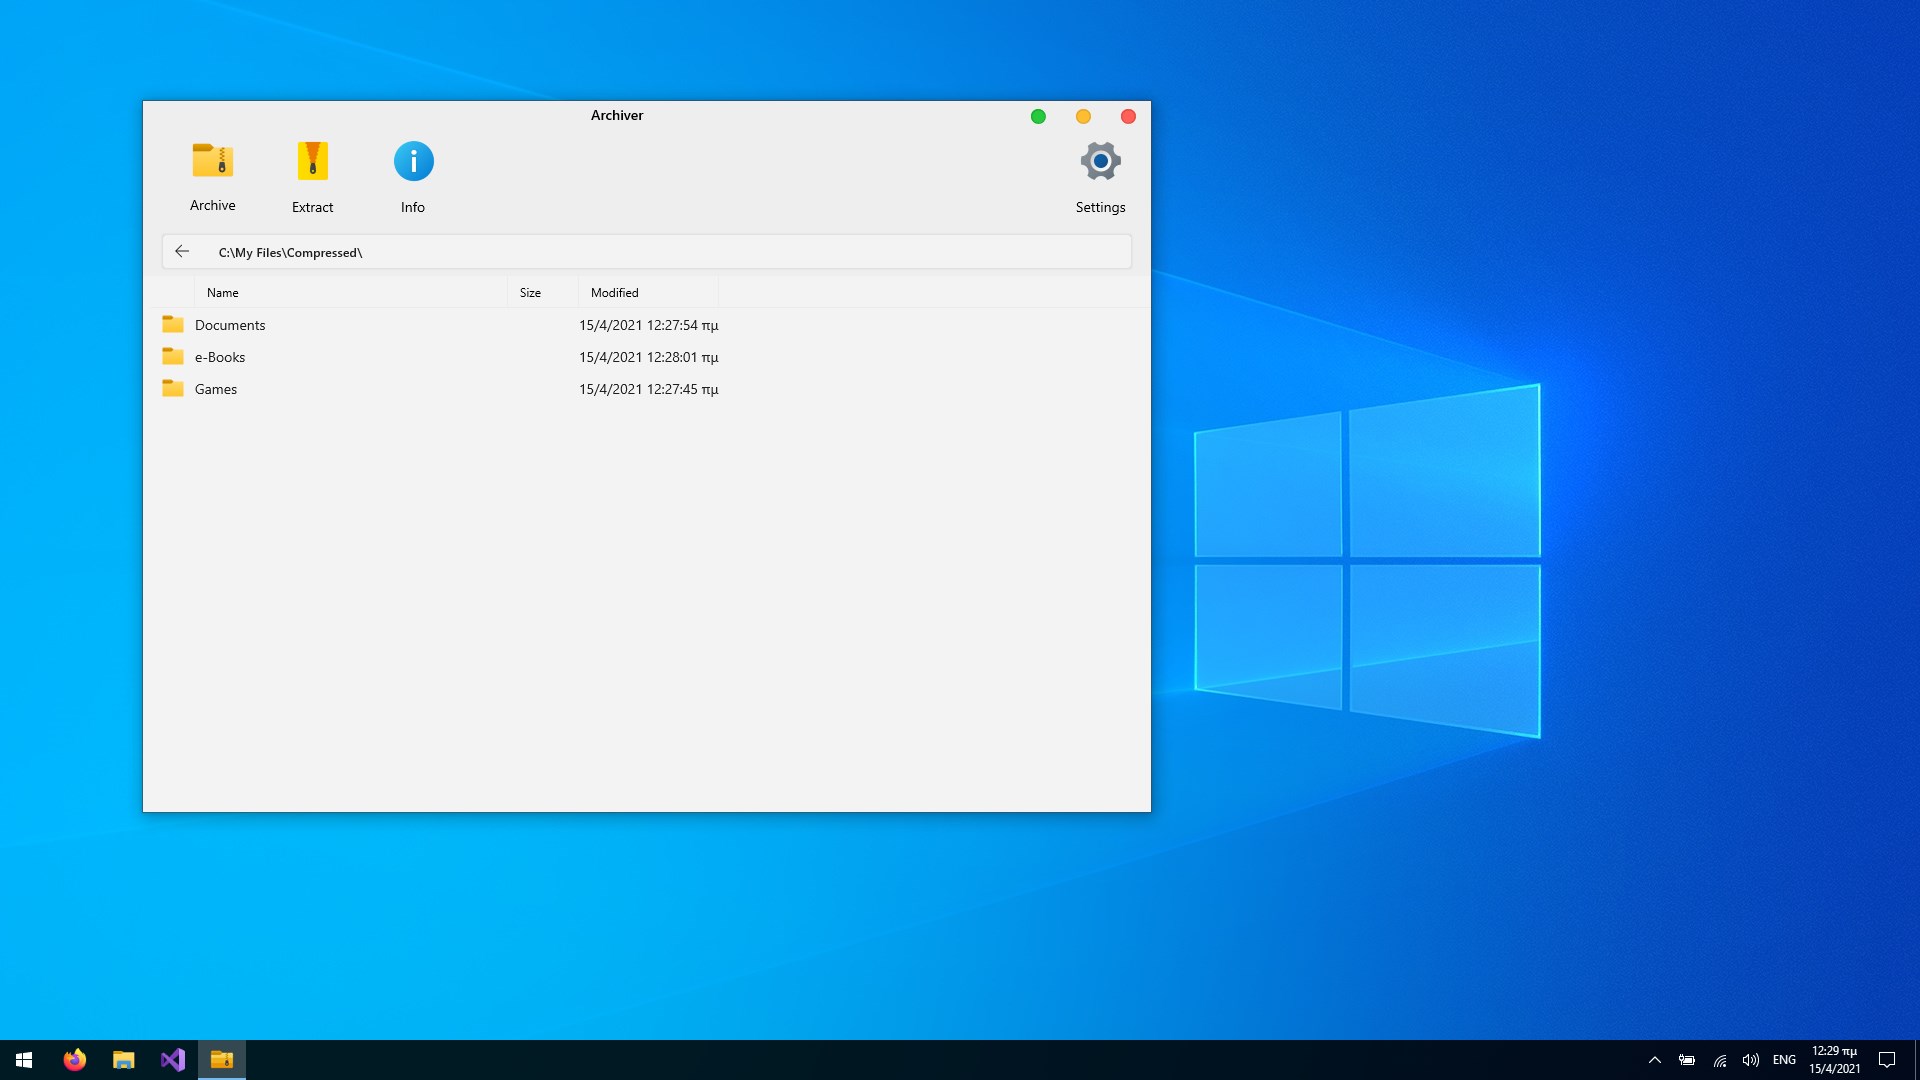Sort by the Name column header
Viewport: 1920px width, 1080px height.
click(223, 293)
